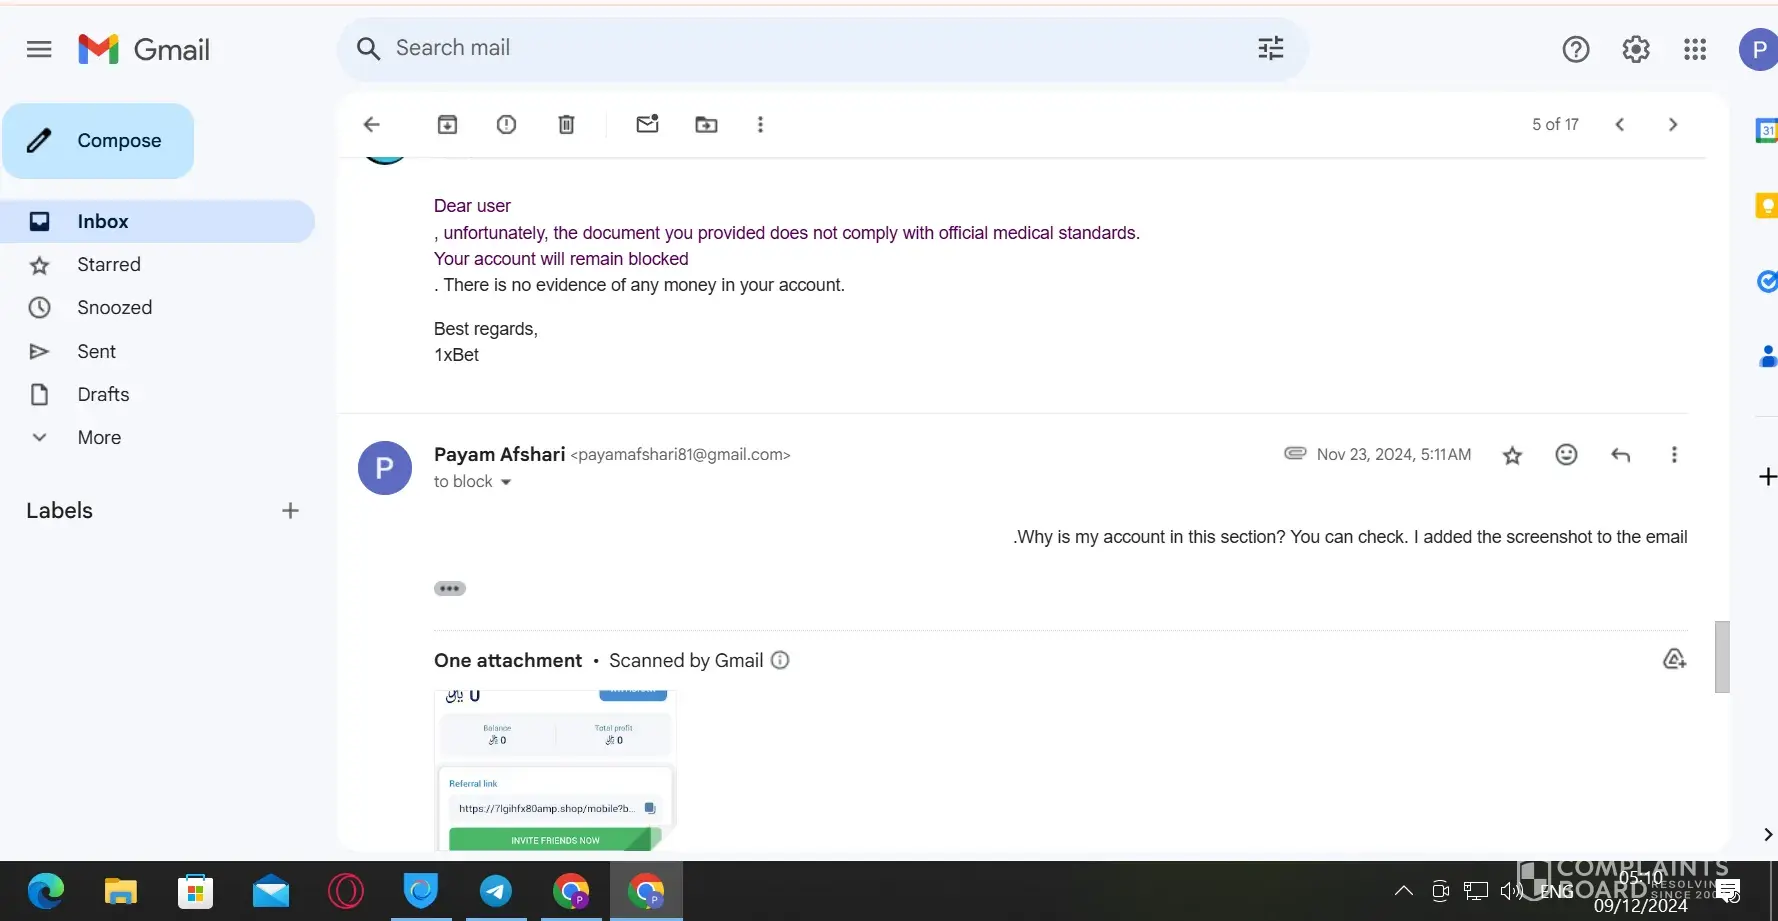Image resolution: width=1778 pixels, height=921 pixels.
Task: Open the Sent folder
Action: click(x=96, y=351)
